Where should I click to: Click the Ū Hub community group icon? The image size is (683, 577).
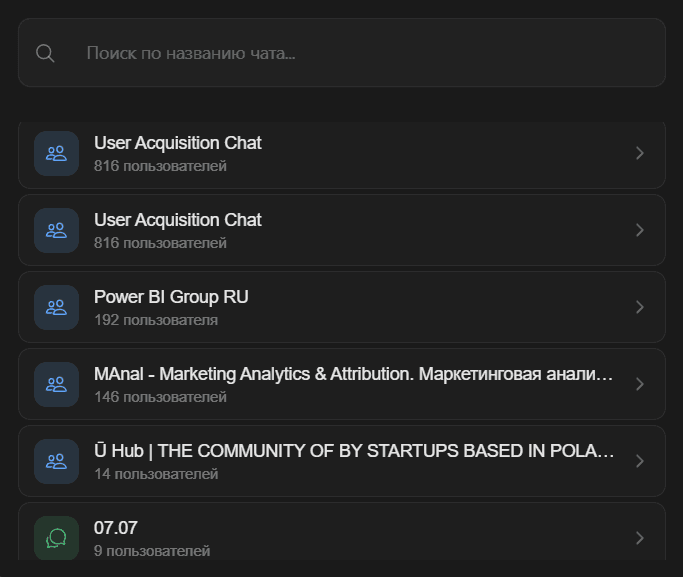click(x=57, y=462)
